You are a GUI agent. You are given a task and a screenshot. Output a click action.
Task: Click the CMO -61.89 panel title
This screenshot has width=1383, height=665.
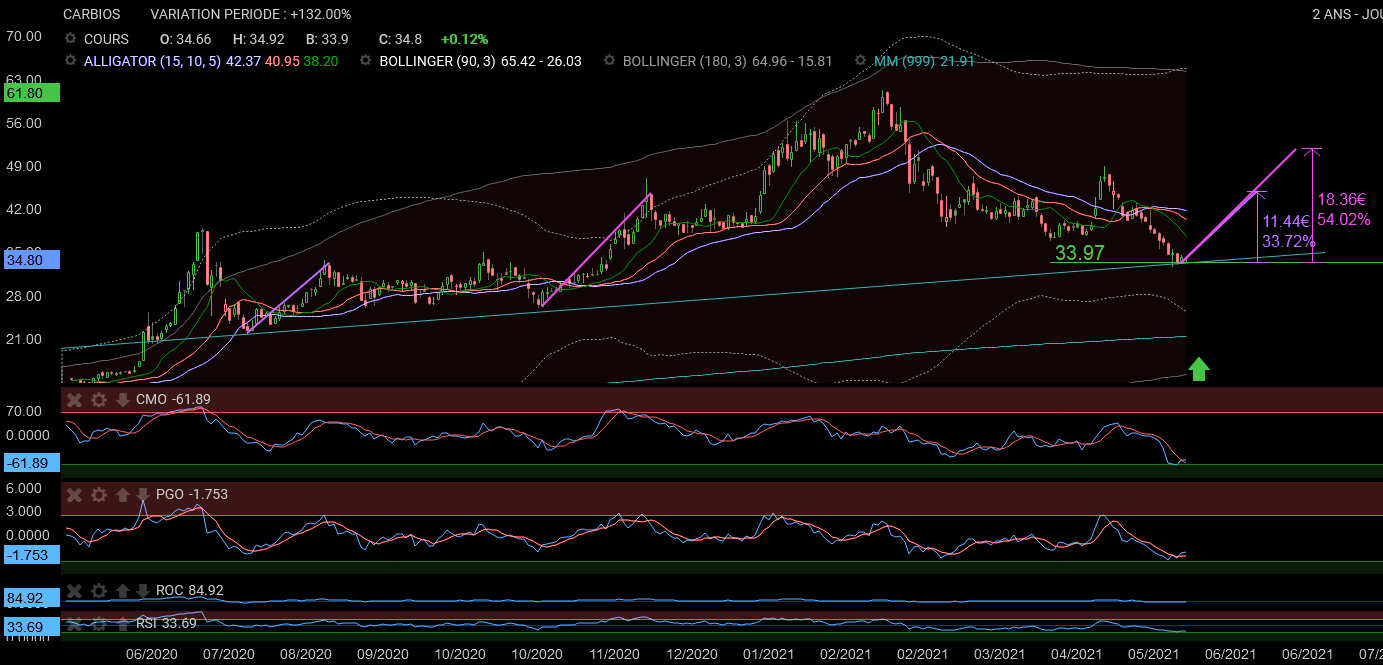[173, 400]
